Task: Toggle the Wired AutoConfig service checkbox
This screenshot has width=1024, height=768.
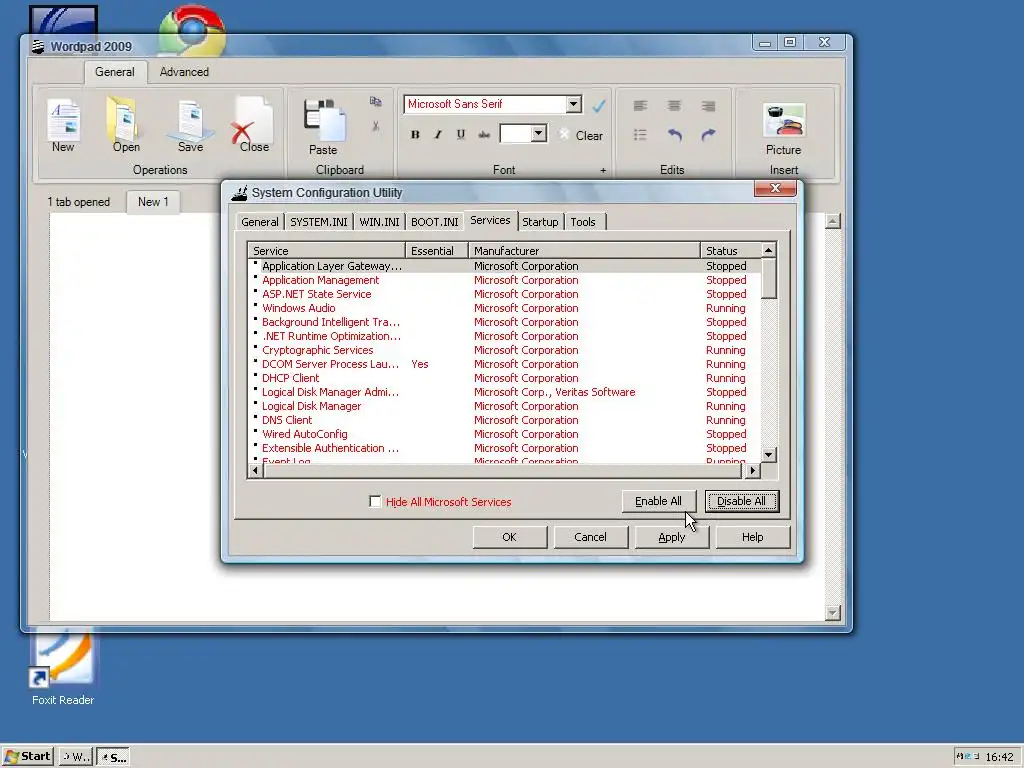Action: pos(255,432)
